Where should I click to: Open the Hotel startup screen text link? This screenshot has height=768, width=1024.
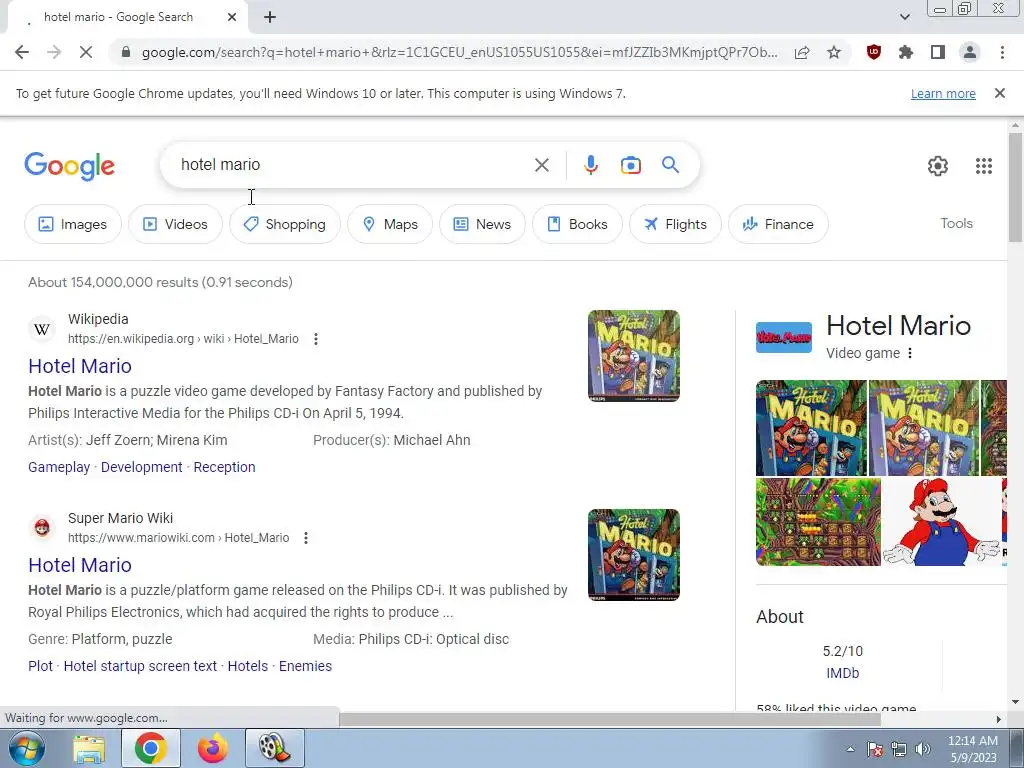[x=140, y=666]
